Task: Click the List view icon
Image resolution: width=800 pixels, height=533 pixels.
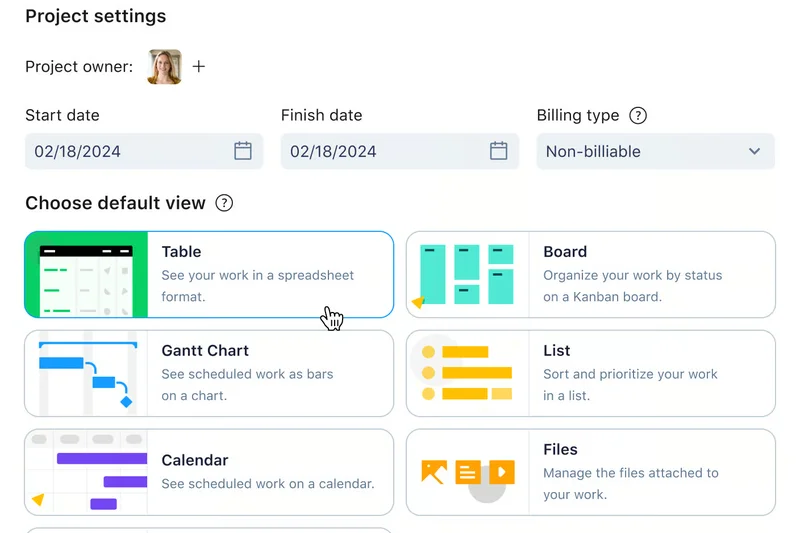Action: point(468,373)
